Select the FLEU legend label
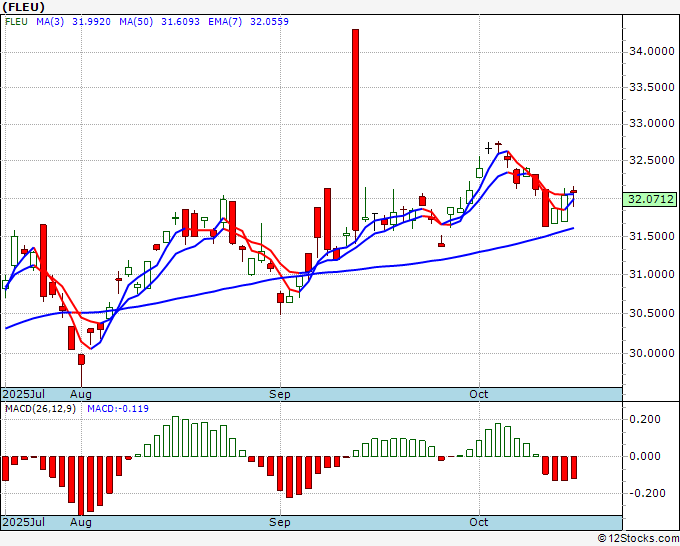 point(16,21)
